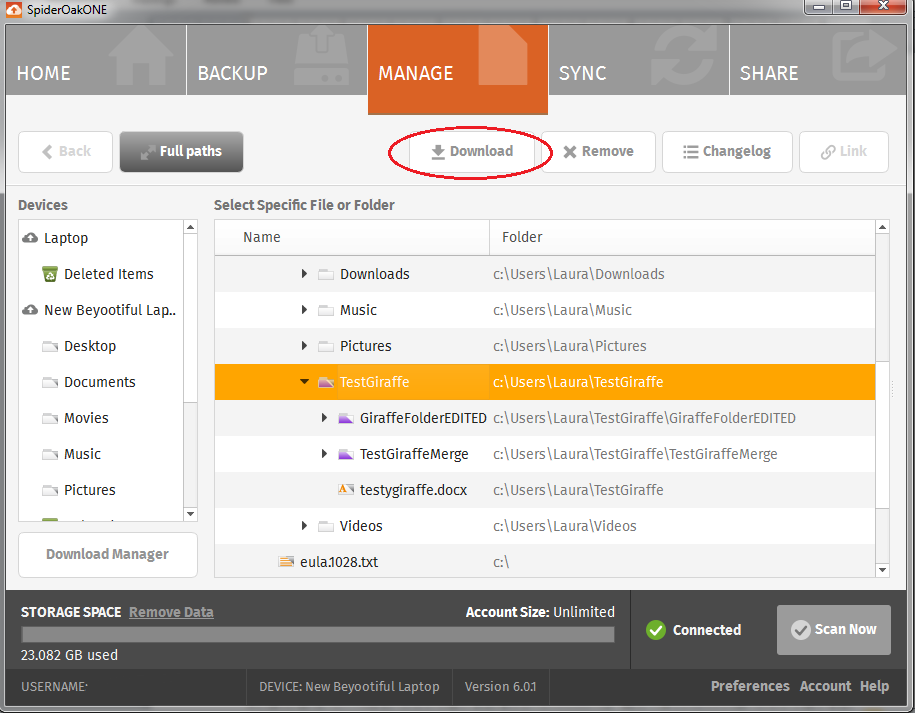Expand the TestGiraffeMerge folder

click(324, 454)
